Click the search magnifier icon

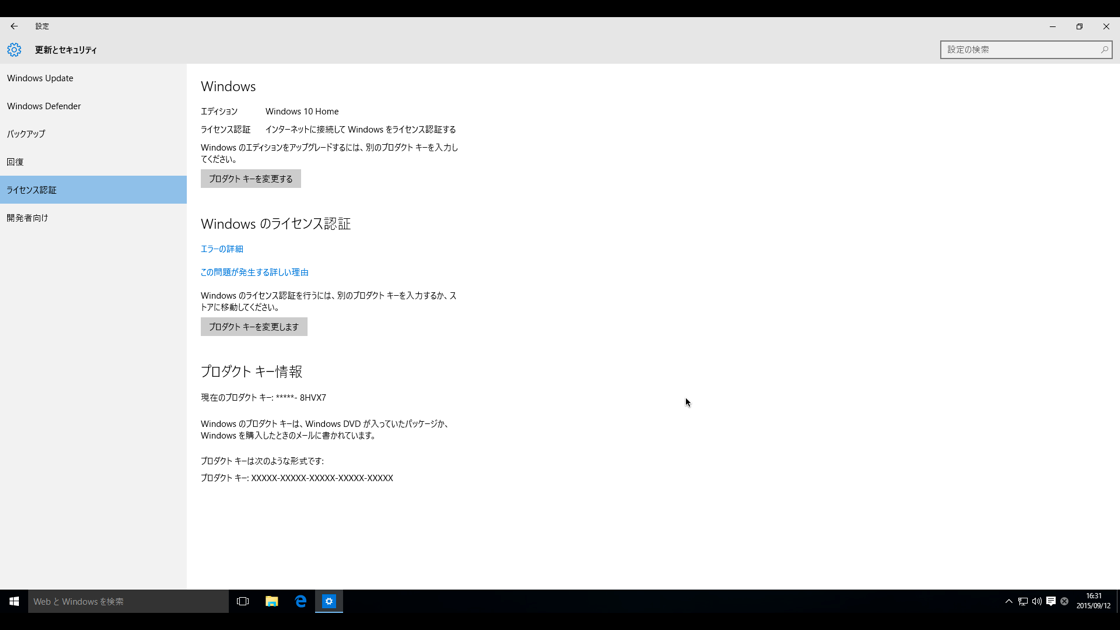click(x=1104, y=50)
